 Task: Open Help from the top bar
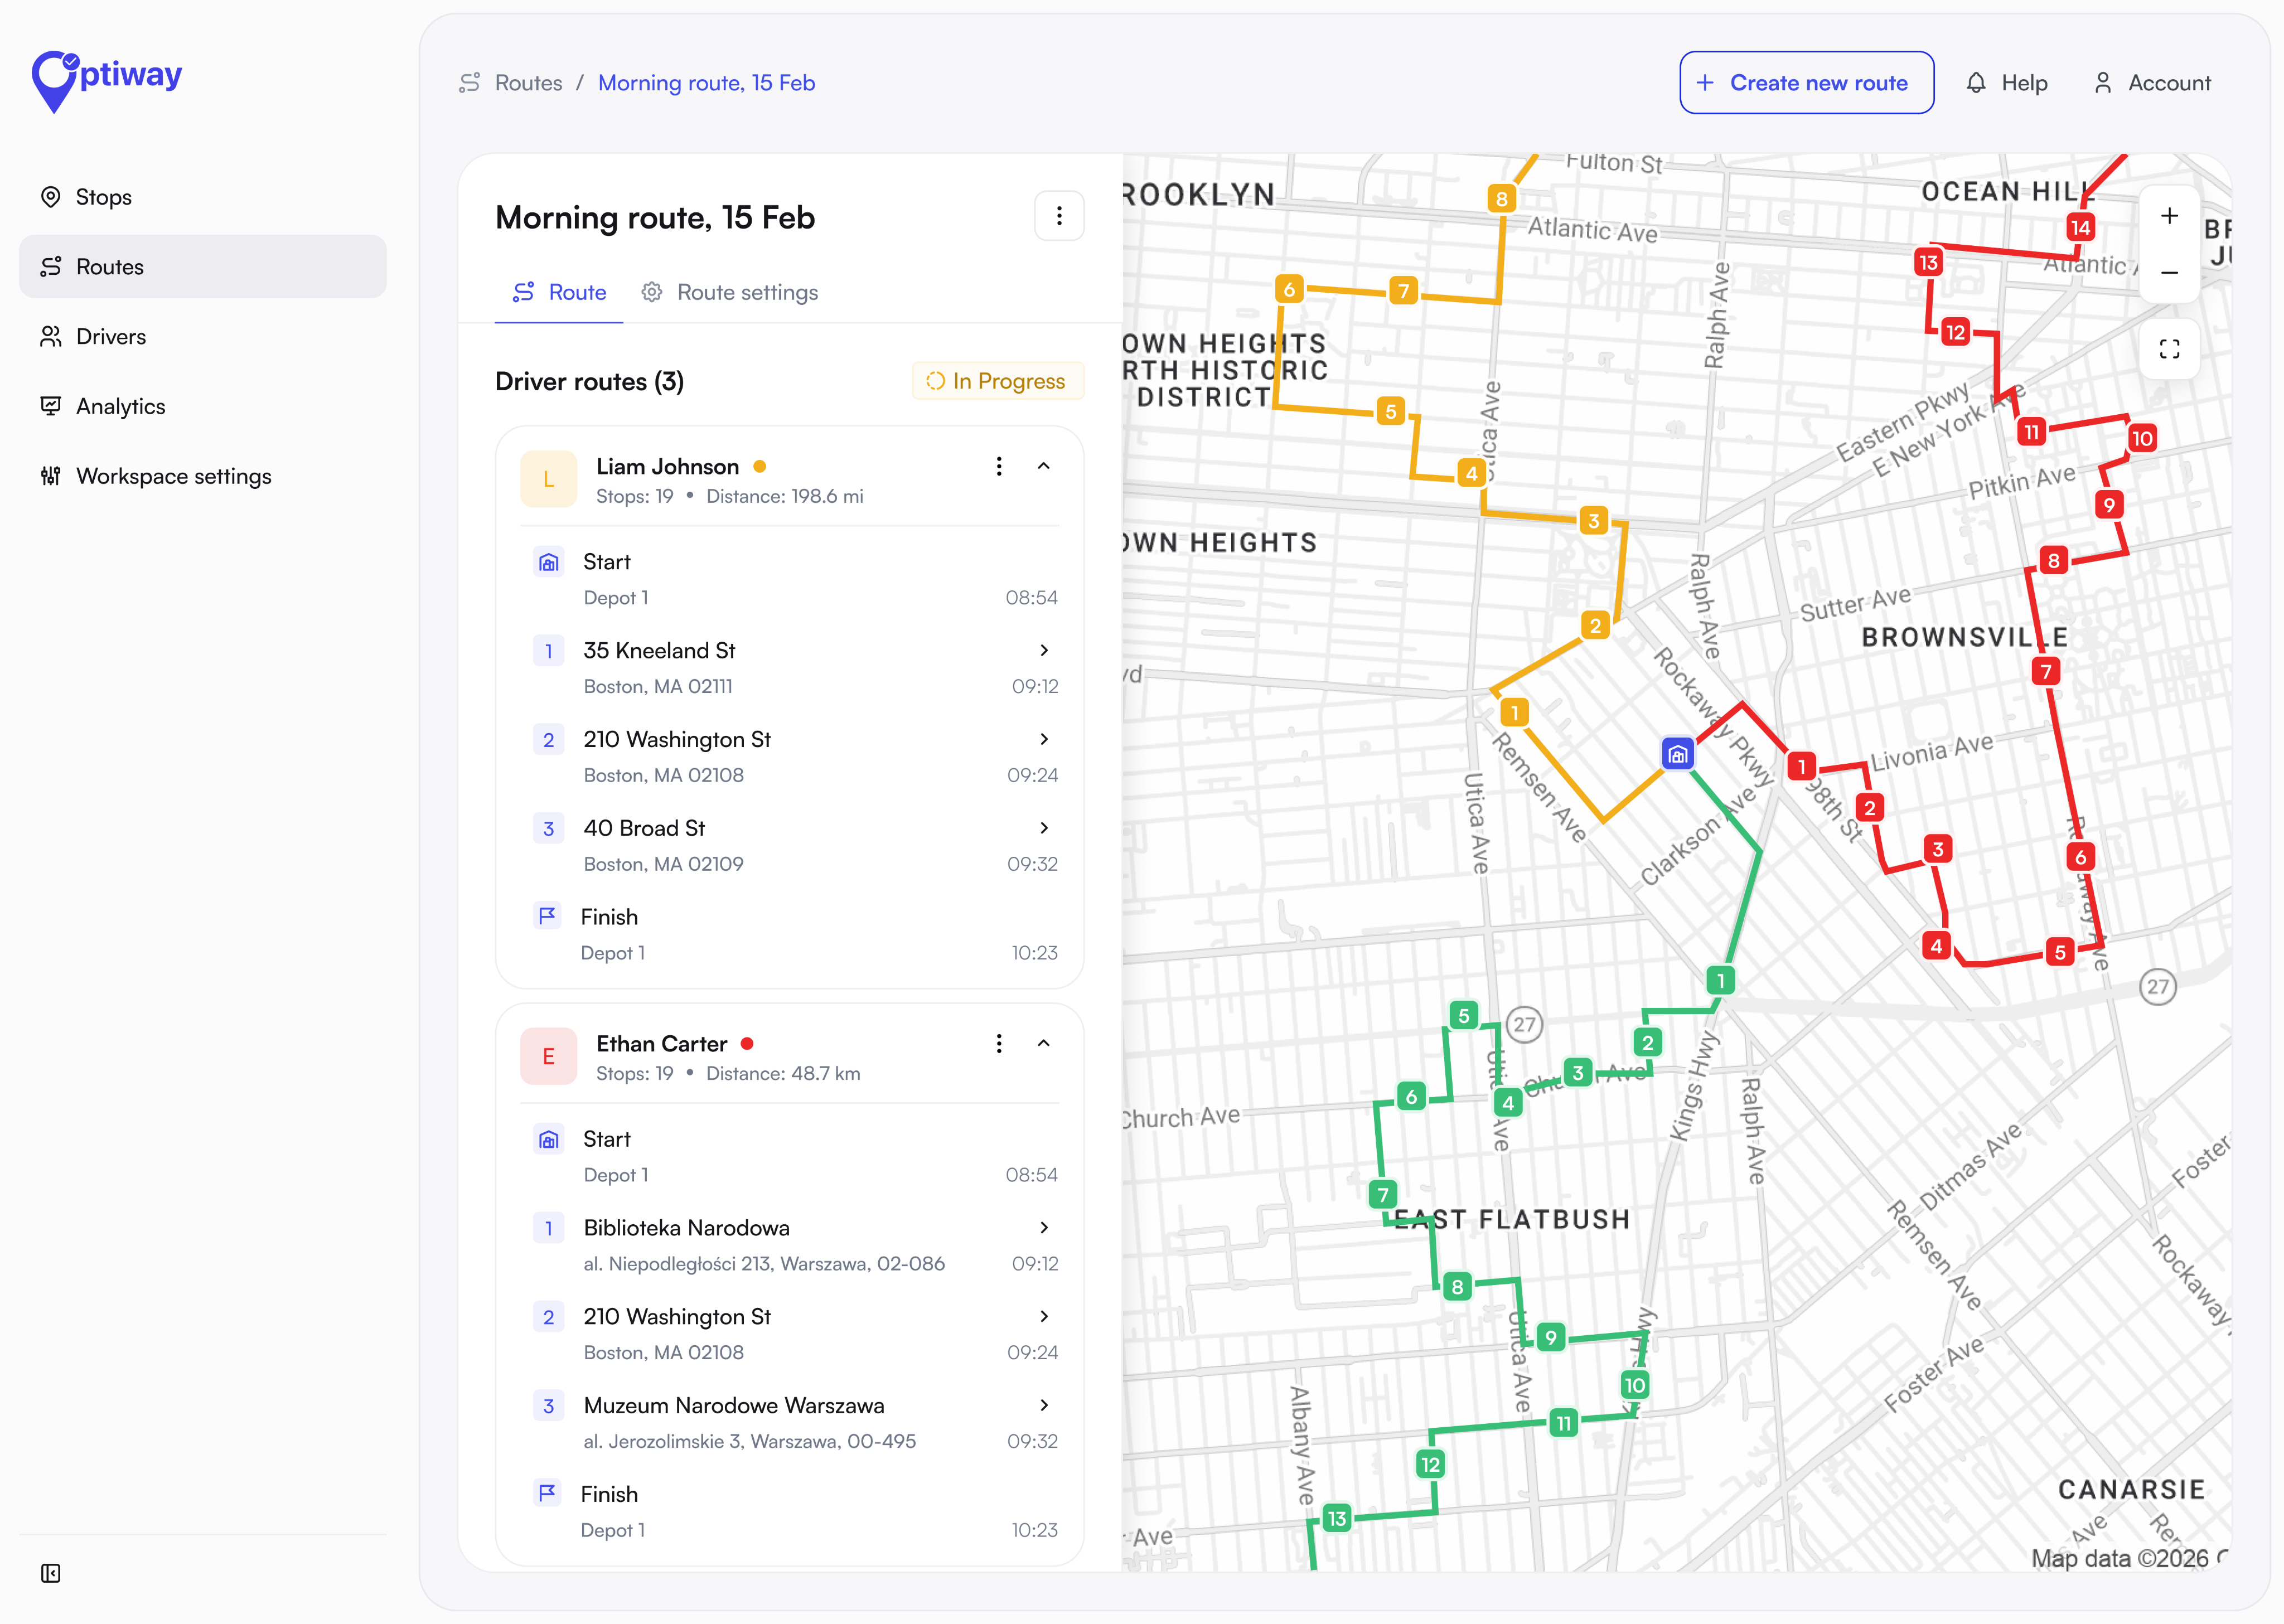2007,83
